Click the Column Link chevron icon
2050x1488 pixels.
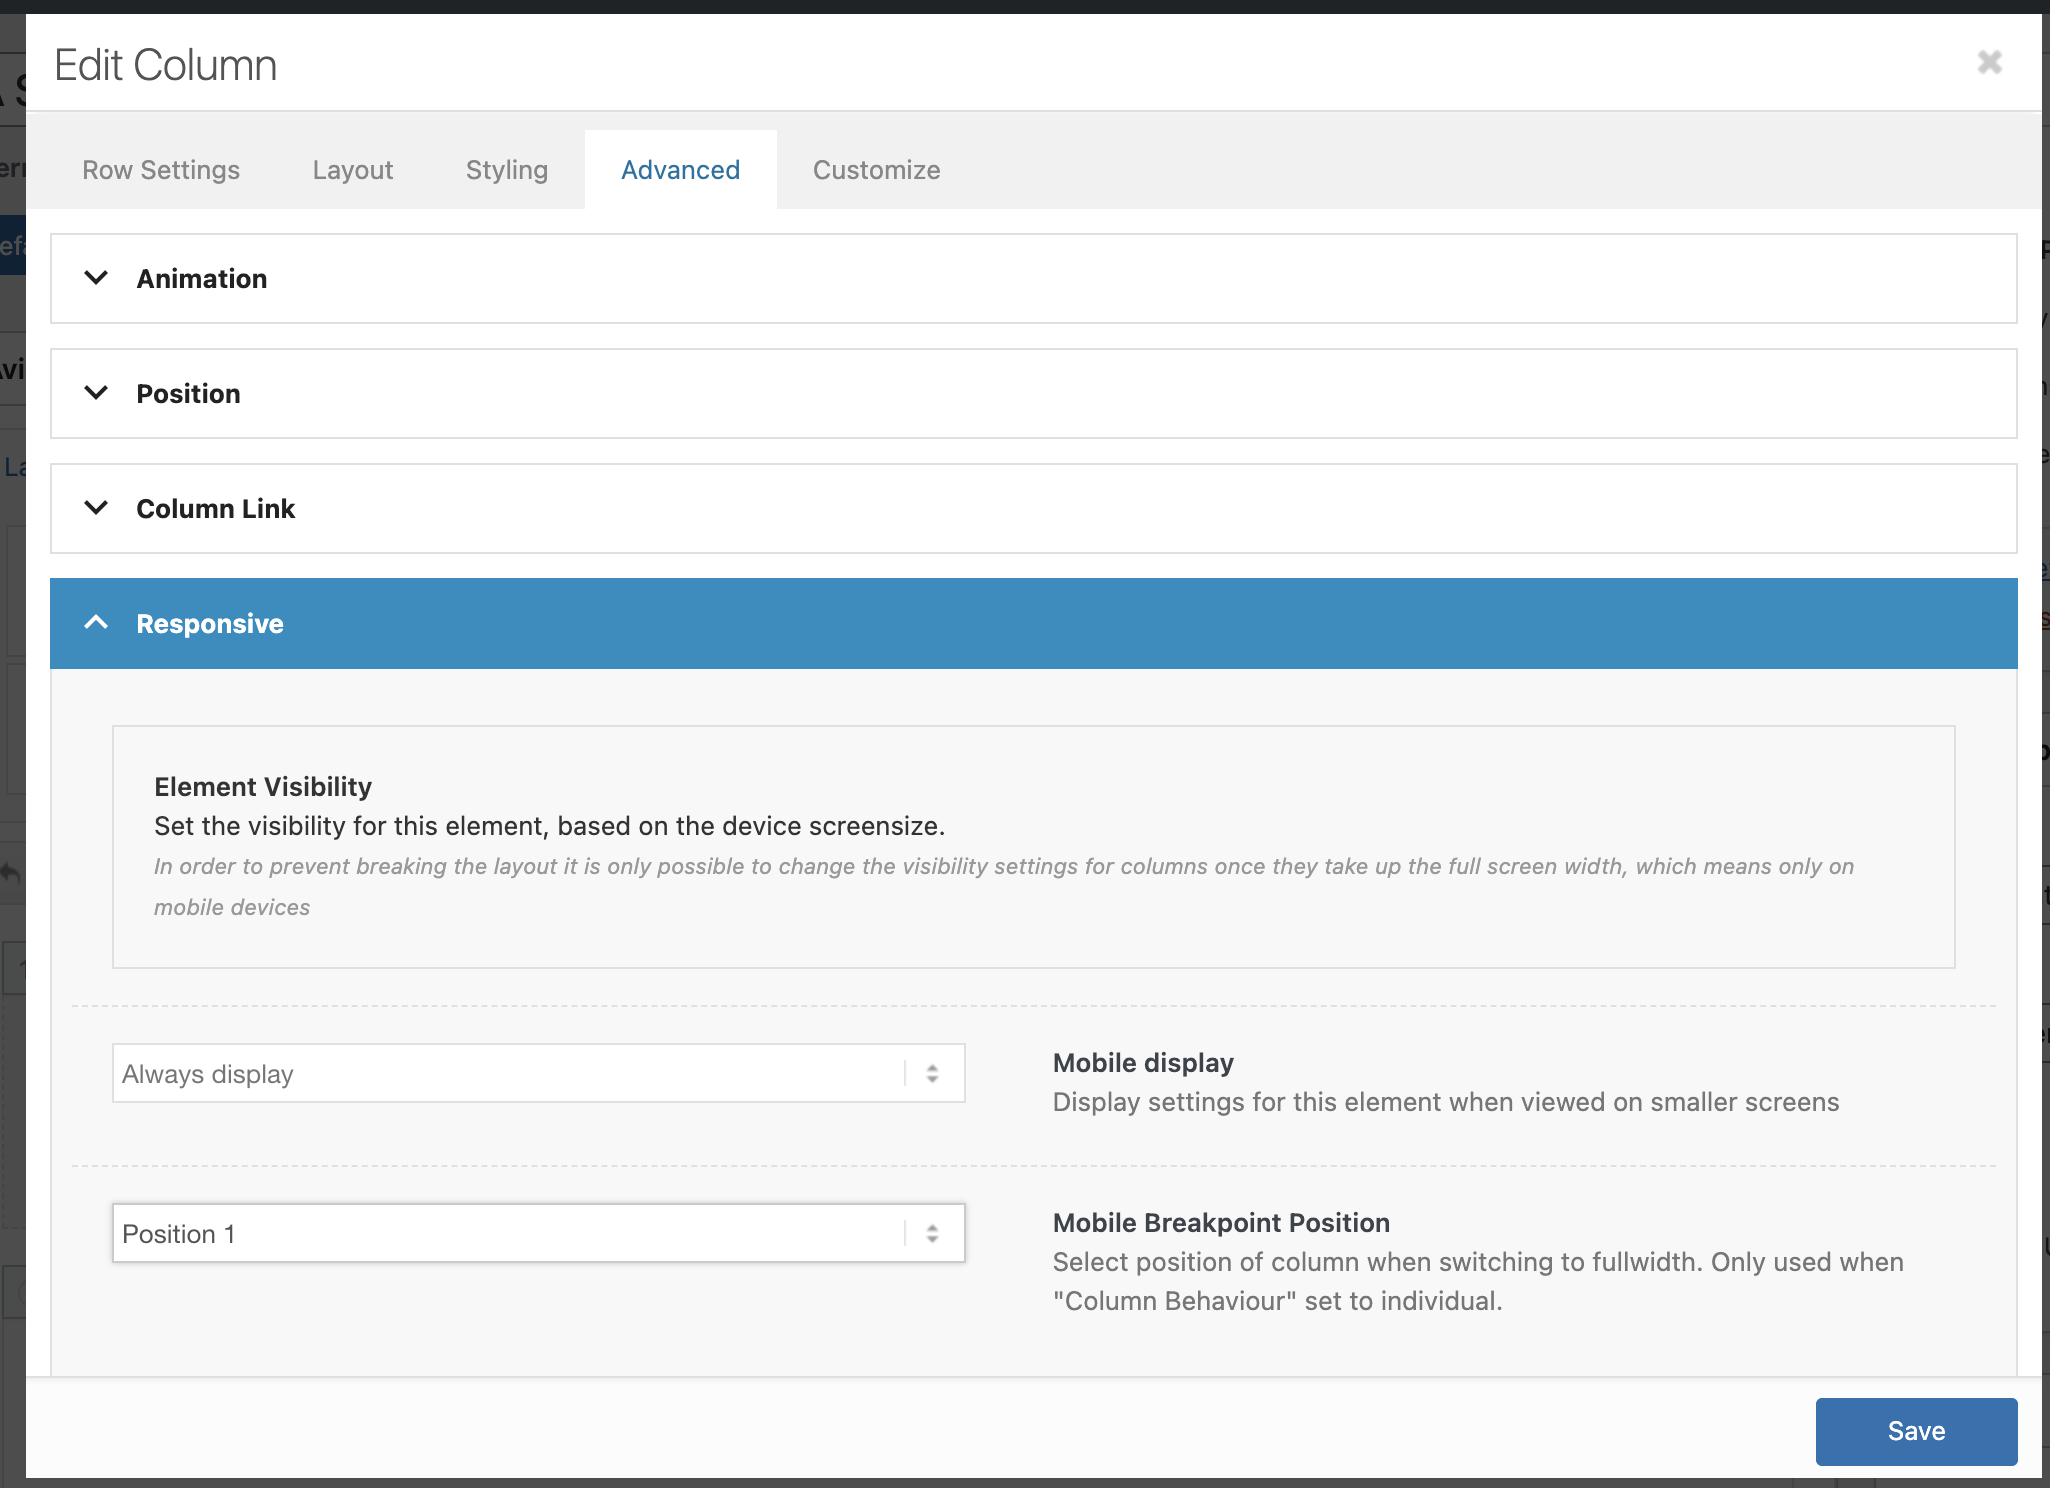(x=96, y=508)
